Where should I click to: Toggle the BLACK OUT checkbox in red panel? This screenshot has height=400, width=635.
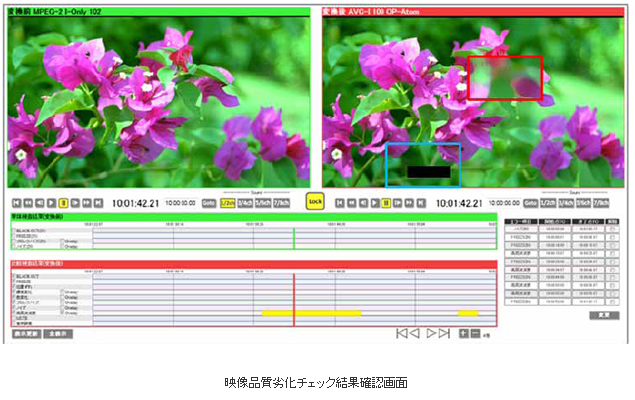coord(13,275)
